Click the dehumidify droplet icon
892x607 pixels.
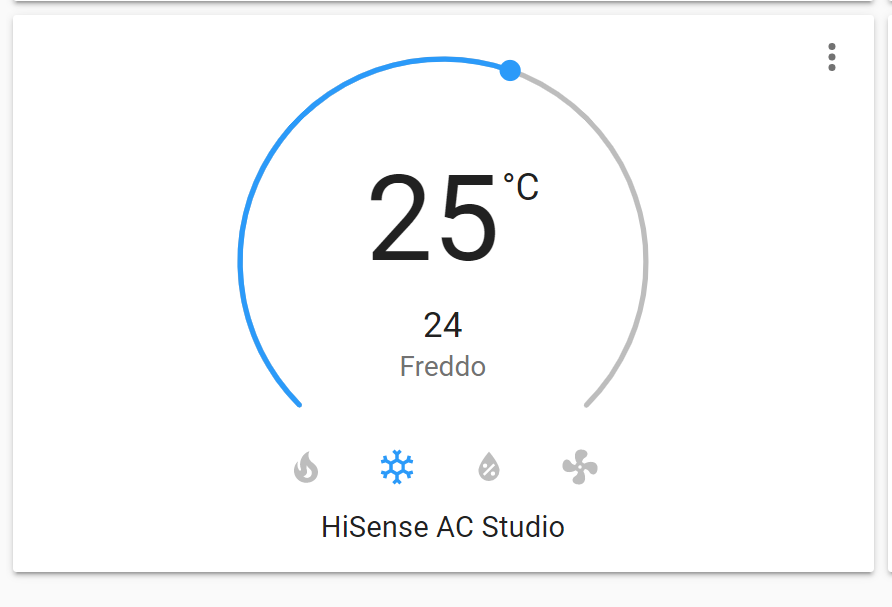pos(487,466)
